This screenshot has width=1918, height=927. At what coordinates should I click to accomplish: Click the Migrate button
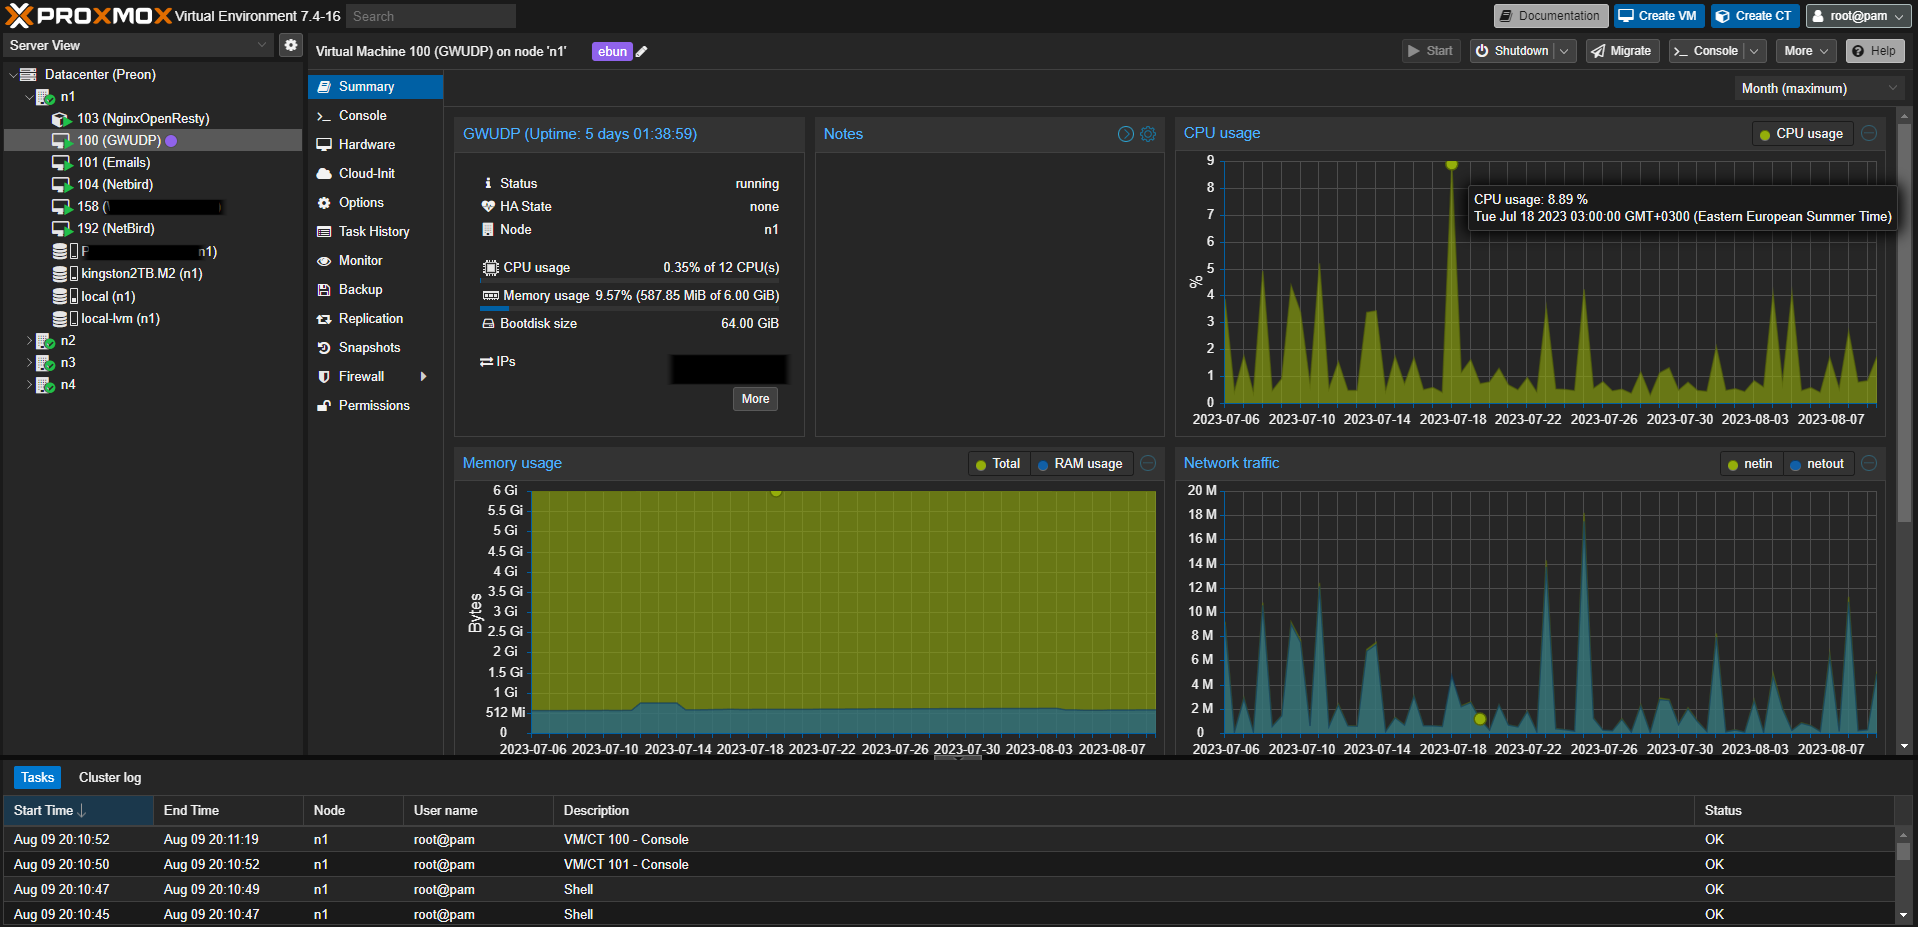tap(1622, 51)
